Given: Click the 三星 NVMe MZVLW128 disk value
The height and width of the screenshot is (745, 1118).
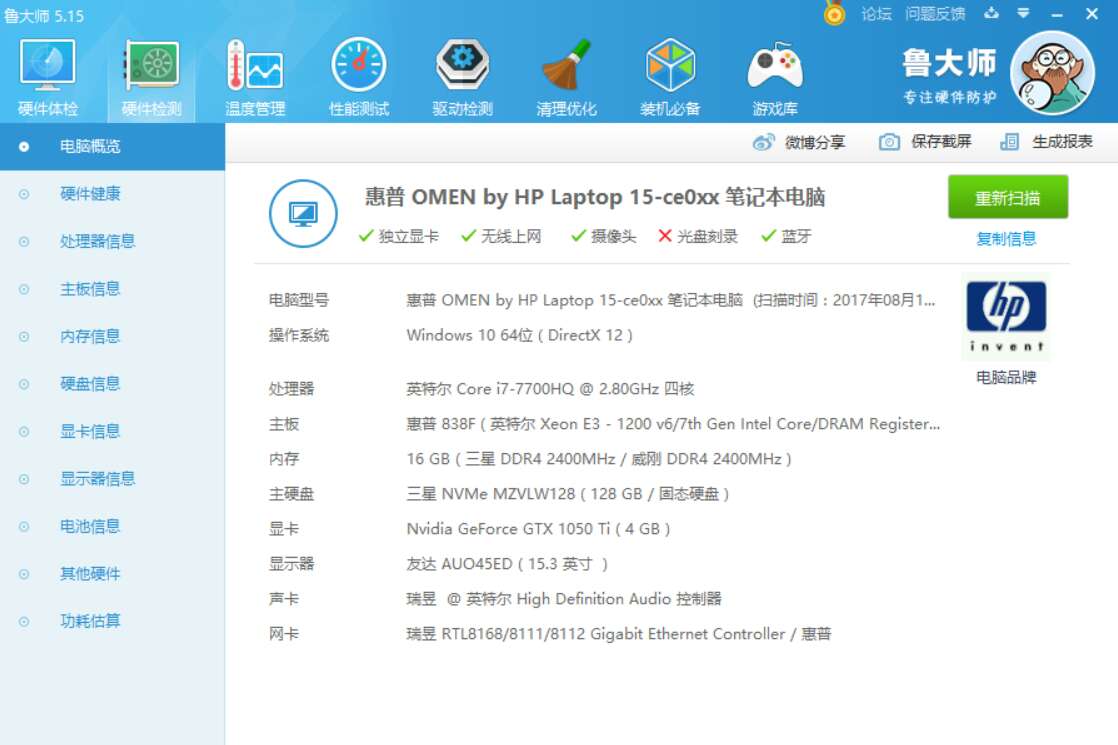Looking at the screenshot, I should pyautogui.click(x=568, y=494).
